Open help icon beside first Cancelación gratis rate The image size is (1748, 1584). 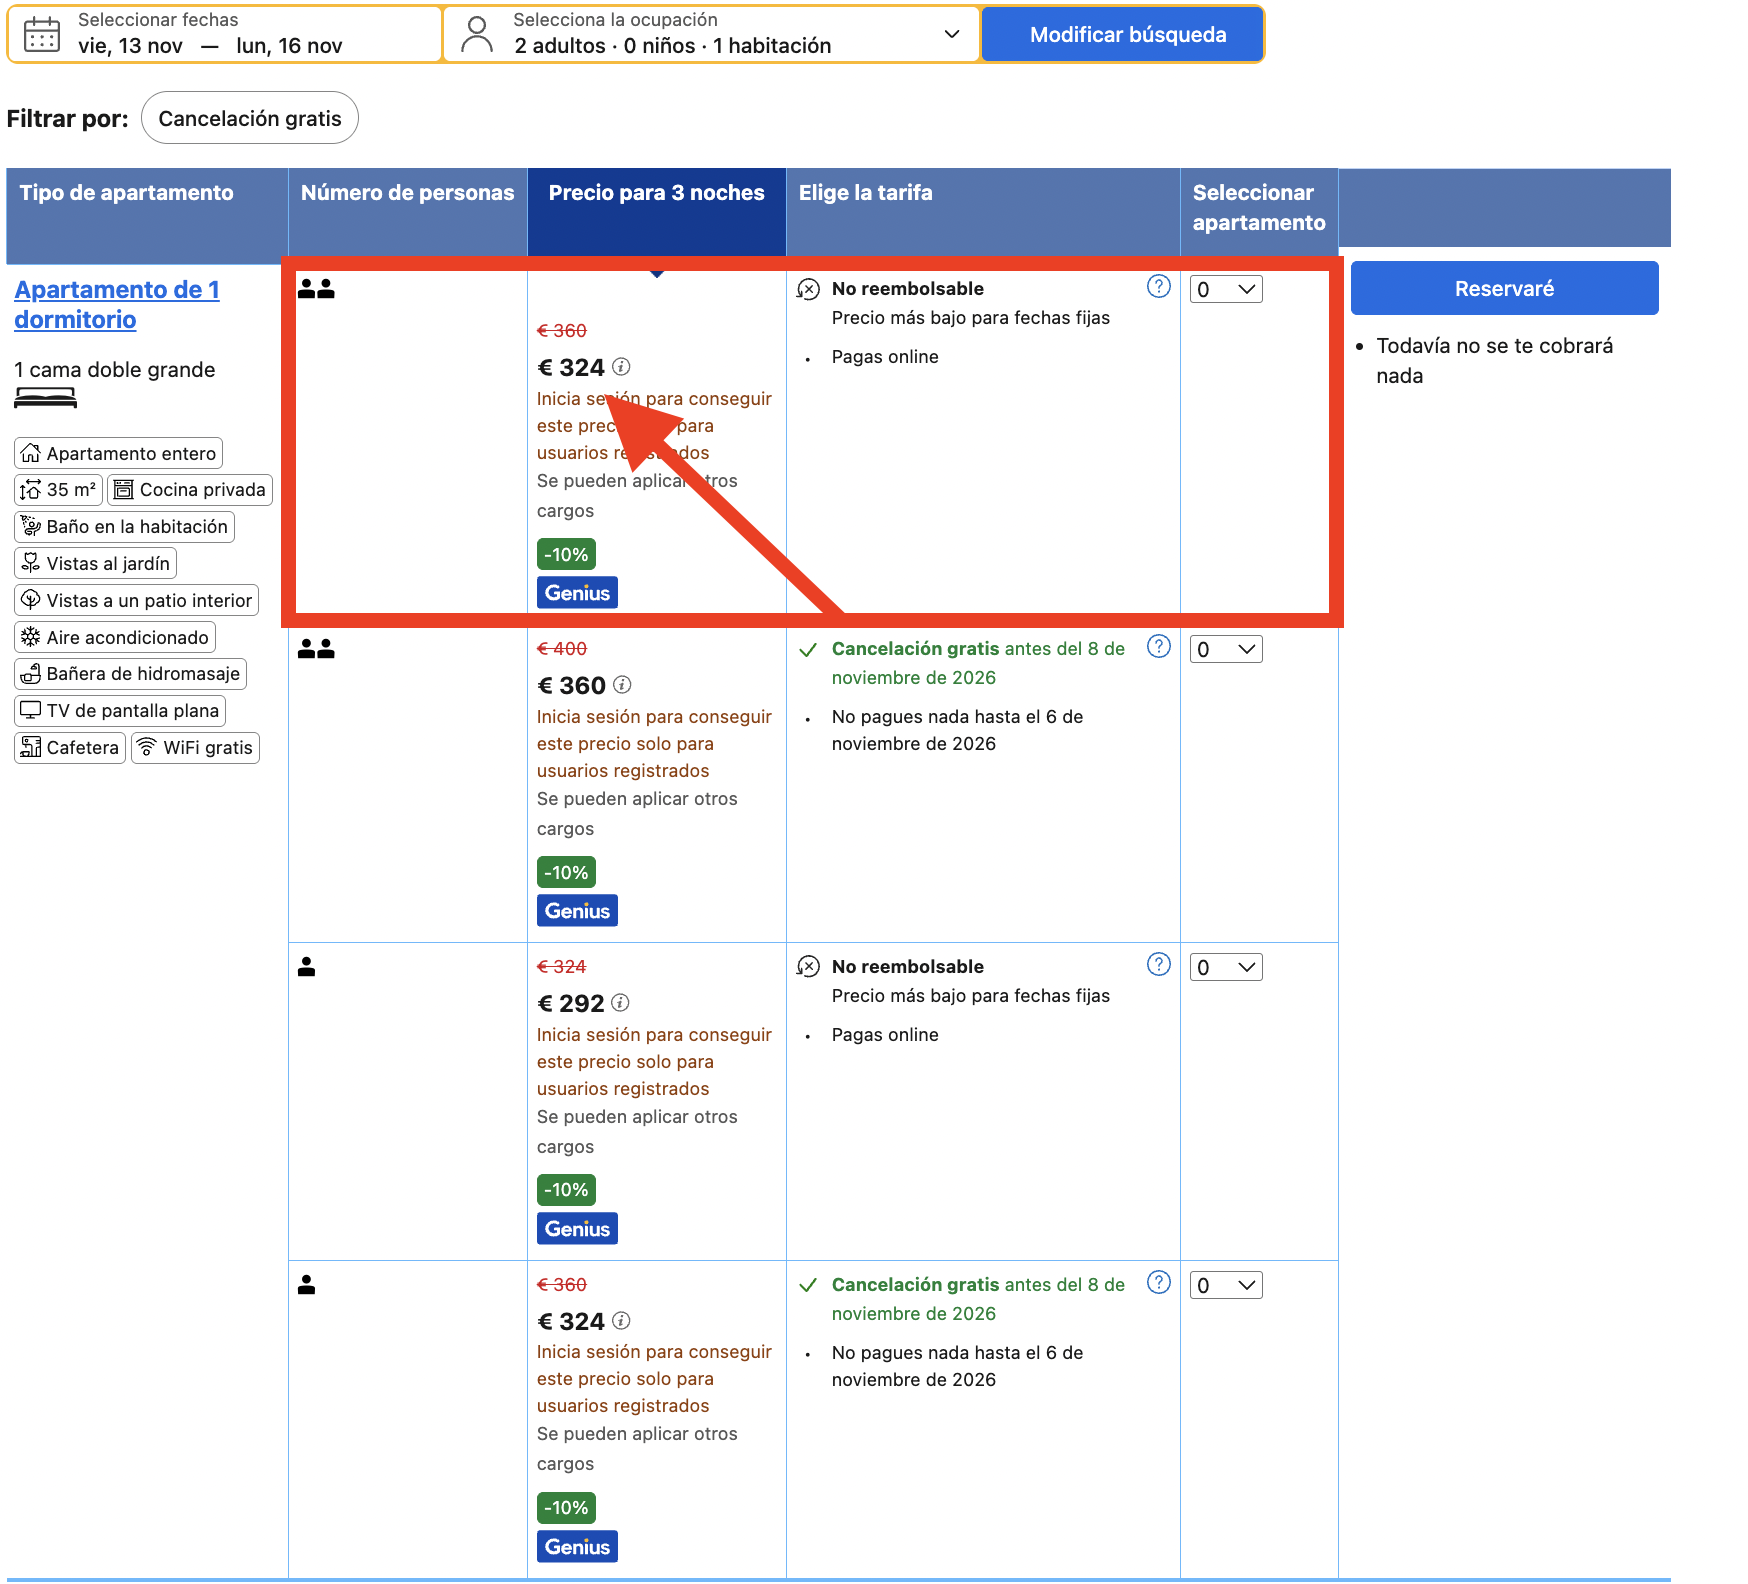pyautogui.click(x=1158, y=646)
